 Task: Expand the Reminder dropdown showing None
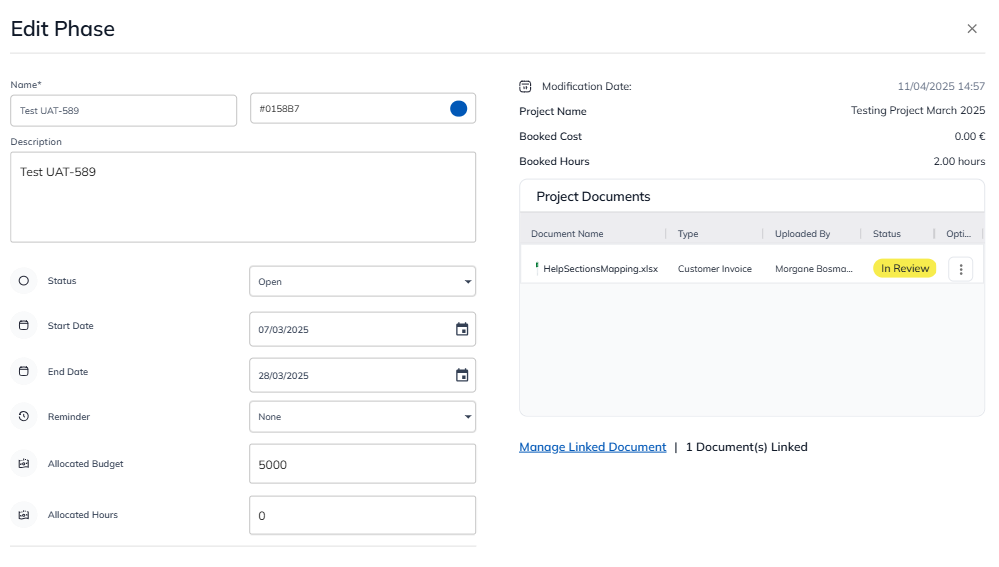click(x=362, y=417)
